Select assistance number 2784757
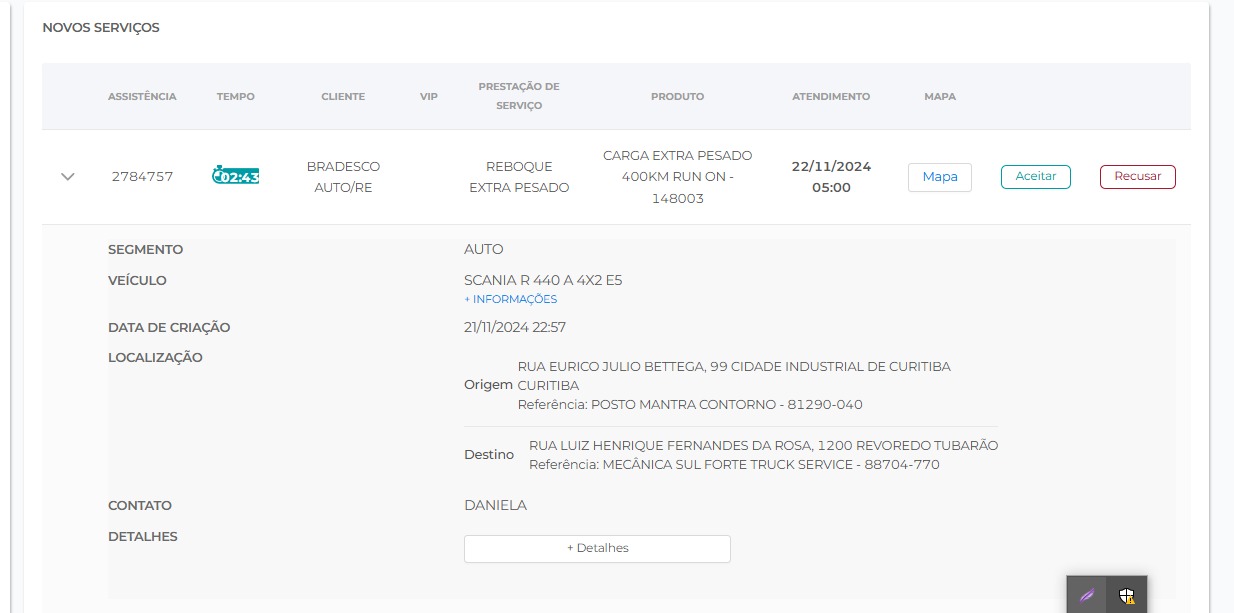This screenshot has height=613, width=1234. [142, 177]
